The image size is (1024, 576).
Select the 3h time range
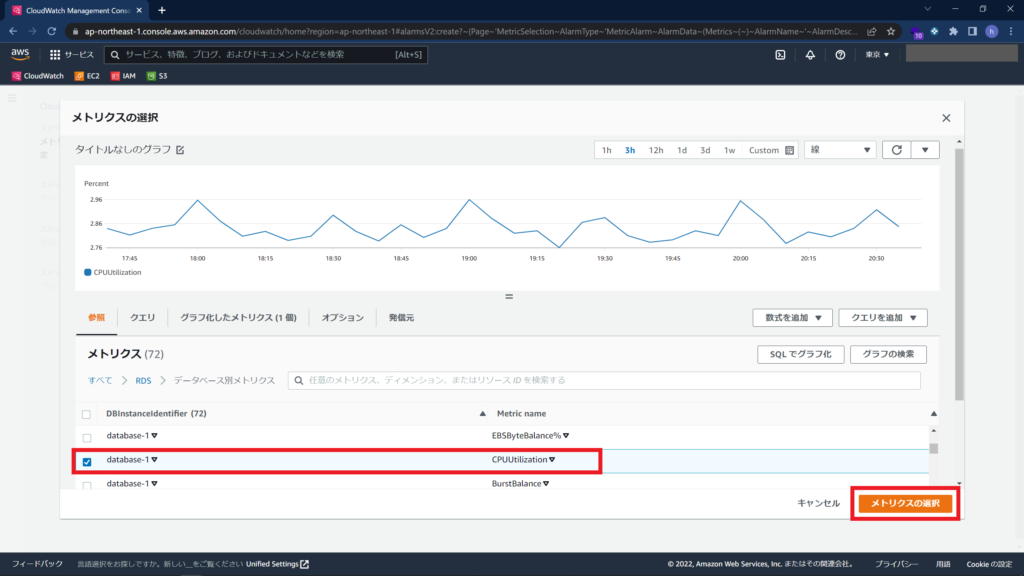(x=631, y=149)
